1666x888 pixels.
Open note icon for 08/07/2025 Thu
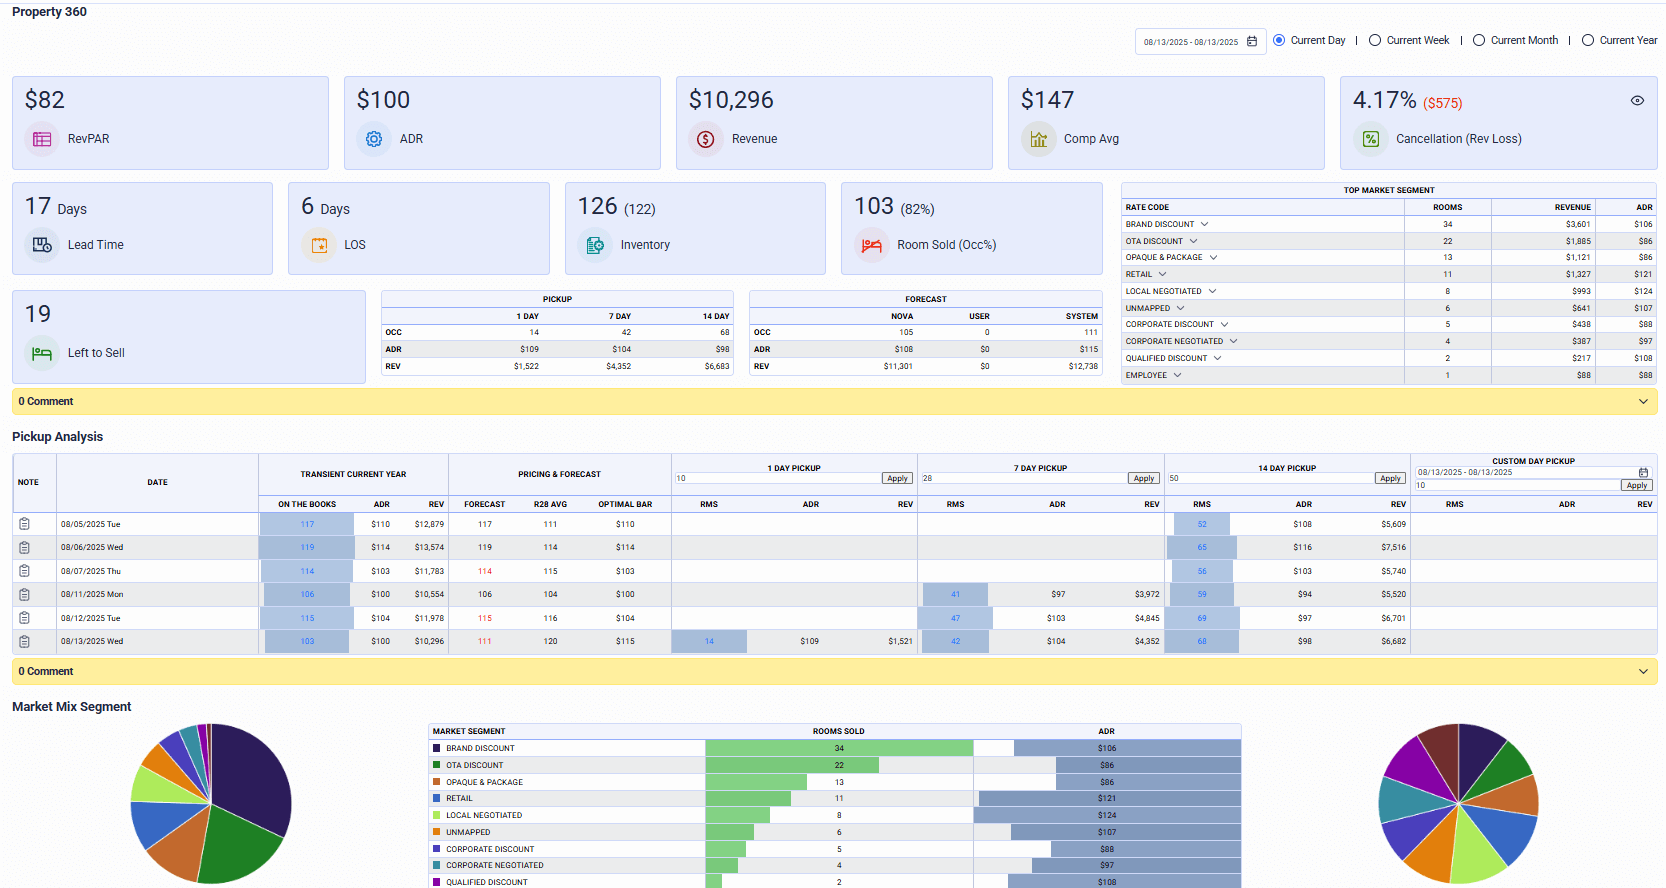click(x=24, y=571)
